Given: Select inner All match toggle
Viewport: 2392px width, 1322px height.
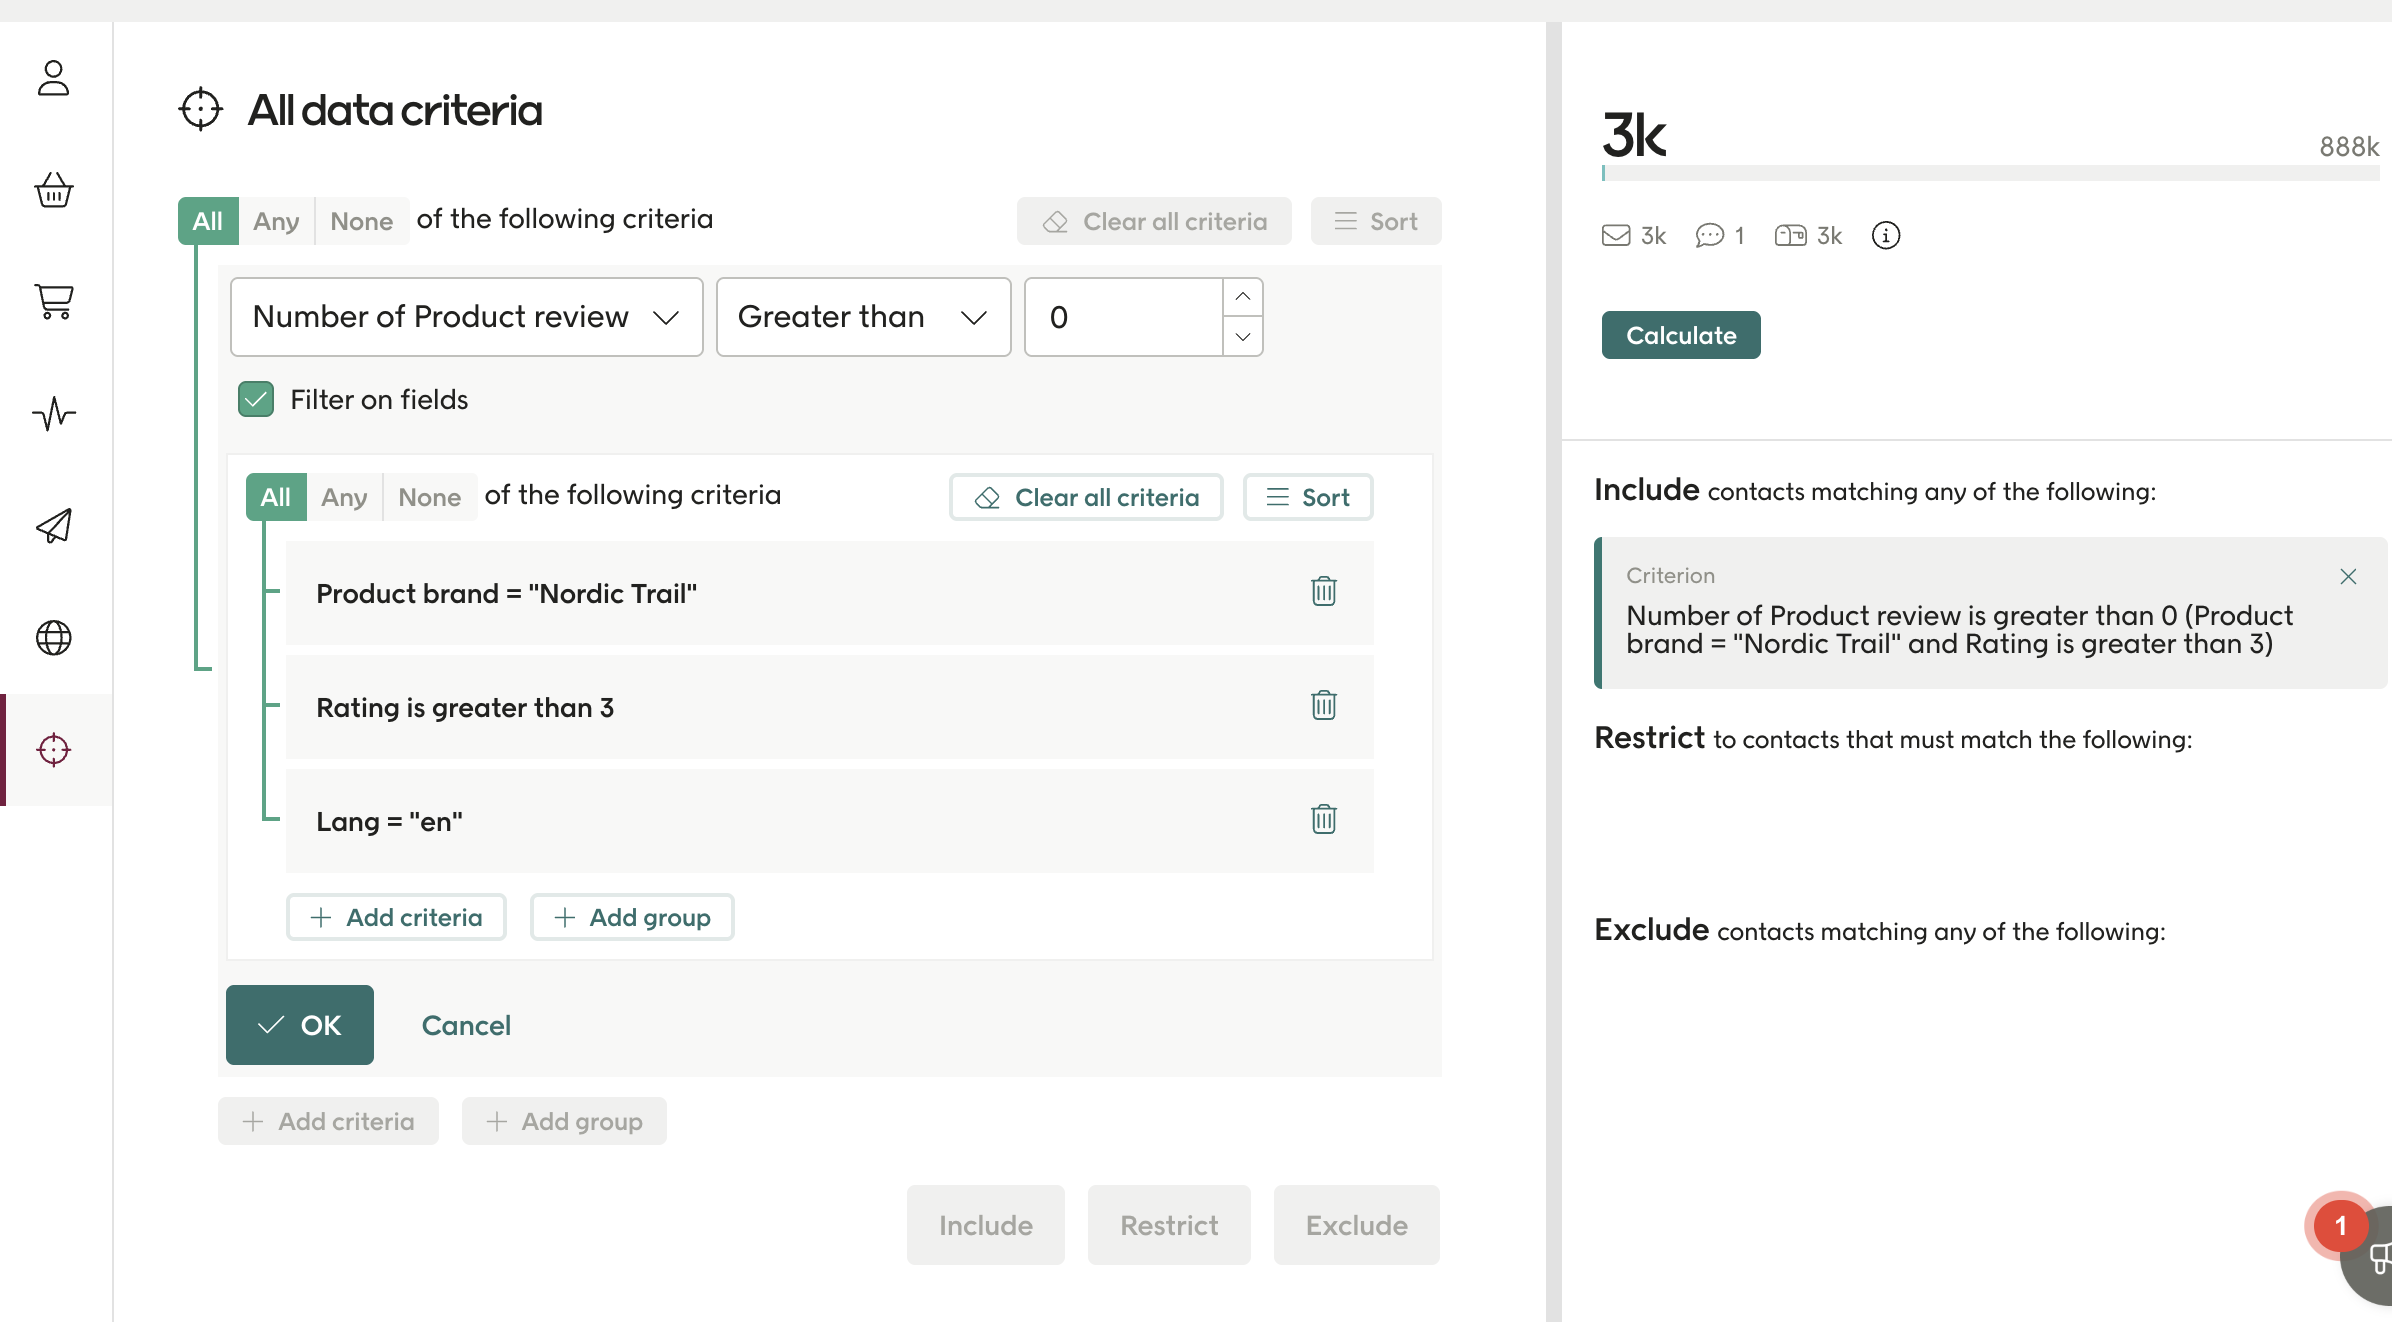Looking at the screenshot, I should [276, 497].
